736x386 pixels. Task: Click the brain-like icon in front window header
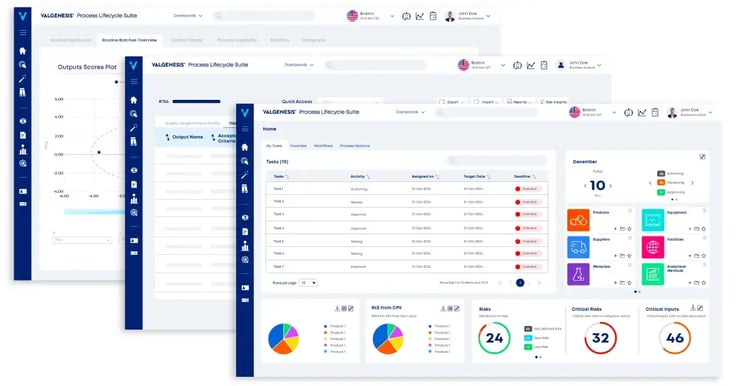(629, 113)
